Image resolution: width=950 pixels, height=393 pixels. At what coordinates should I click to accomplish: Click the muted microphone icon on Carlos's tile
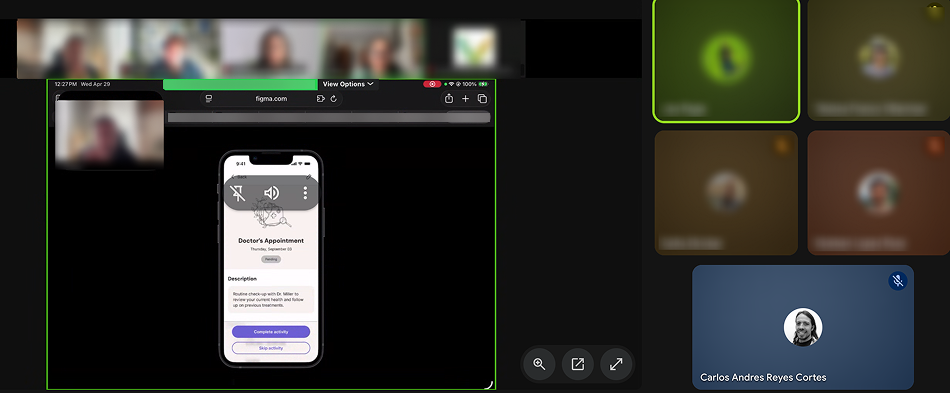pos(898,281)
